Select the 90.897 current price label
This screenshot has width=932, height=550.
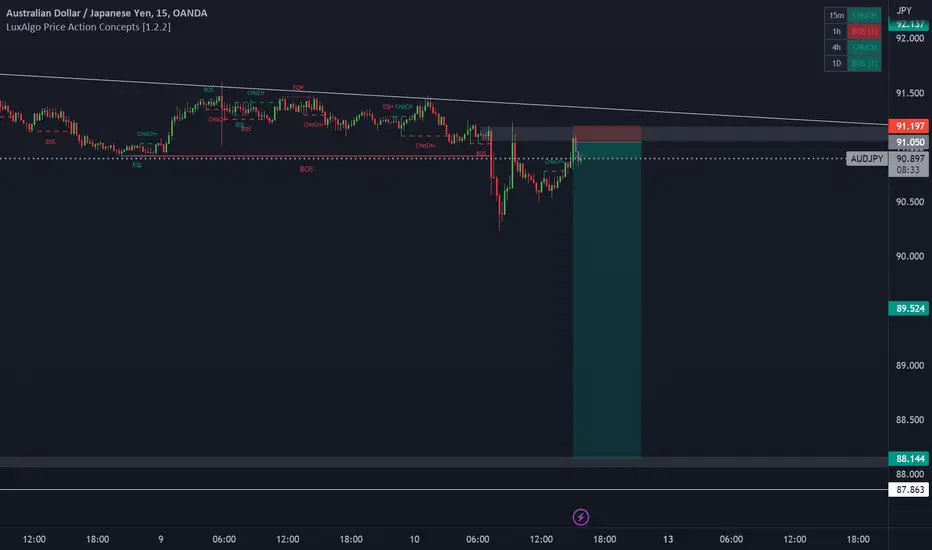pos(909,159)
